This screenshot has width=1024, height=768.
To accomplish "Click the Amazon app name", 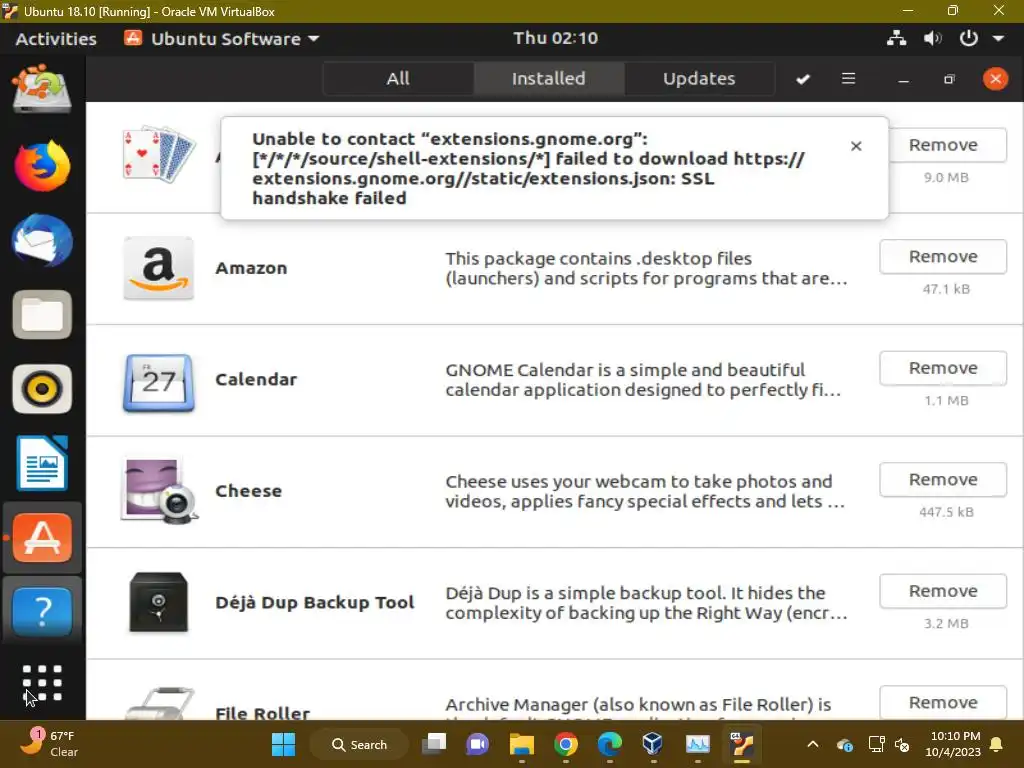I will tap(251, 268).
